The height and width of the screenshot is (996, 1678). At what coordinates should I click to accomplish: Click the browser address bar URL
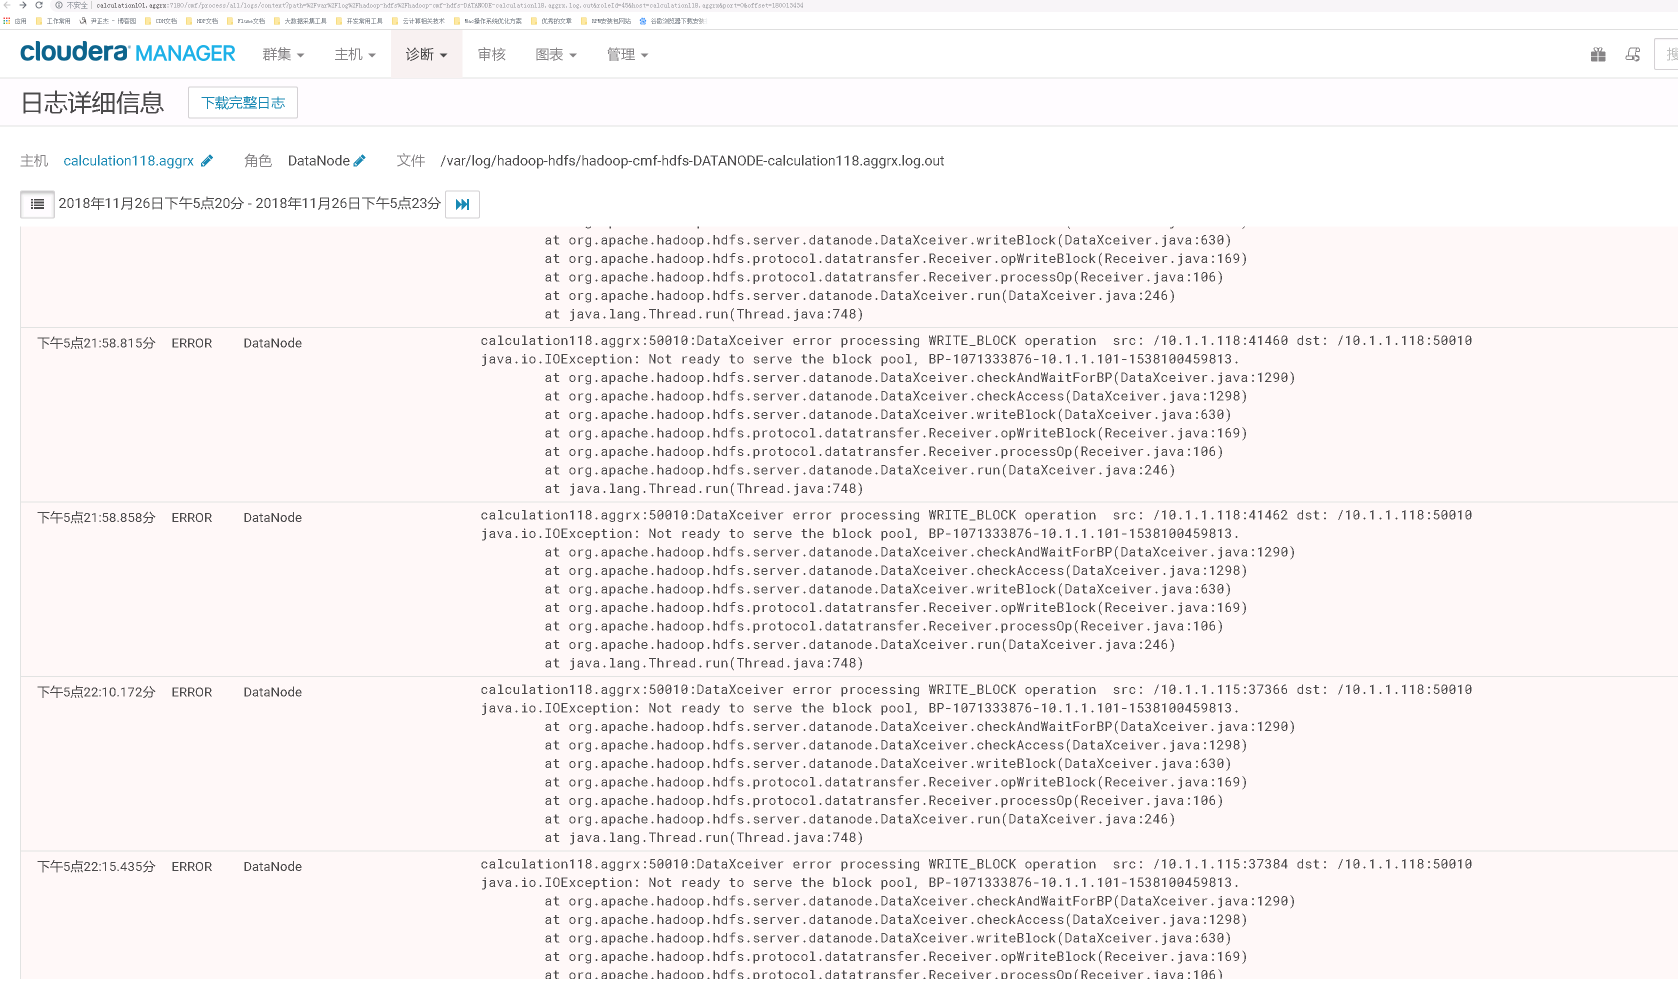coord(449,5)
